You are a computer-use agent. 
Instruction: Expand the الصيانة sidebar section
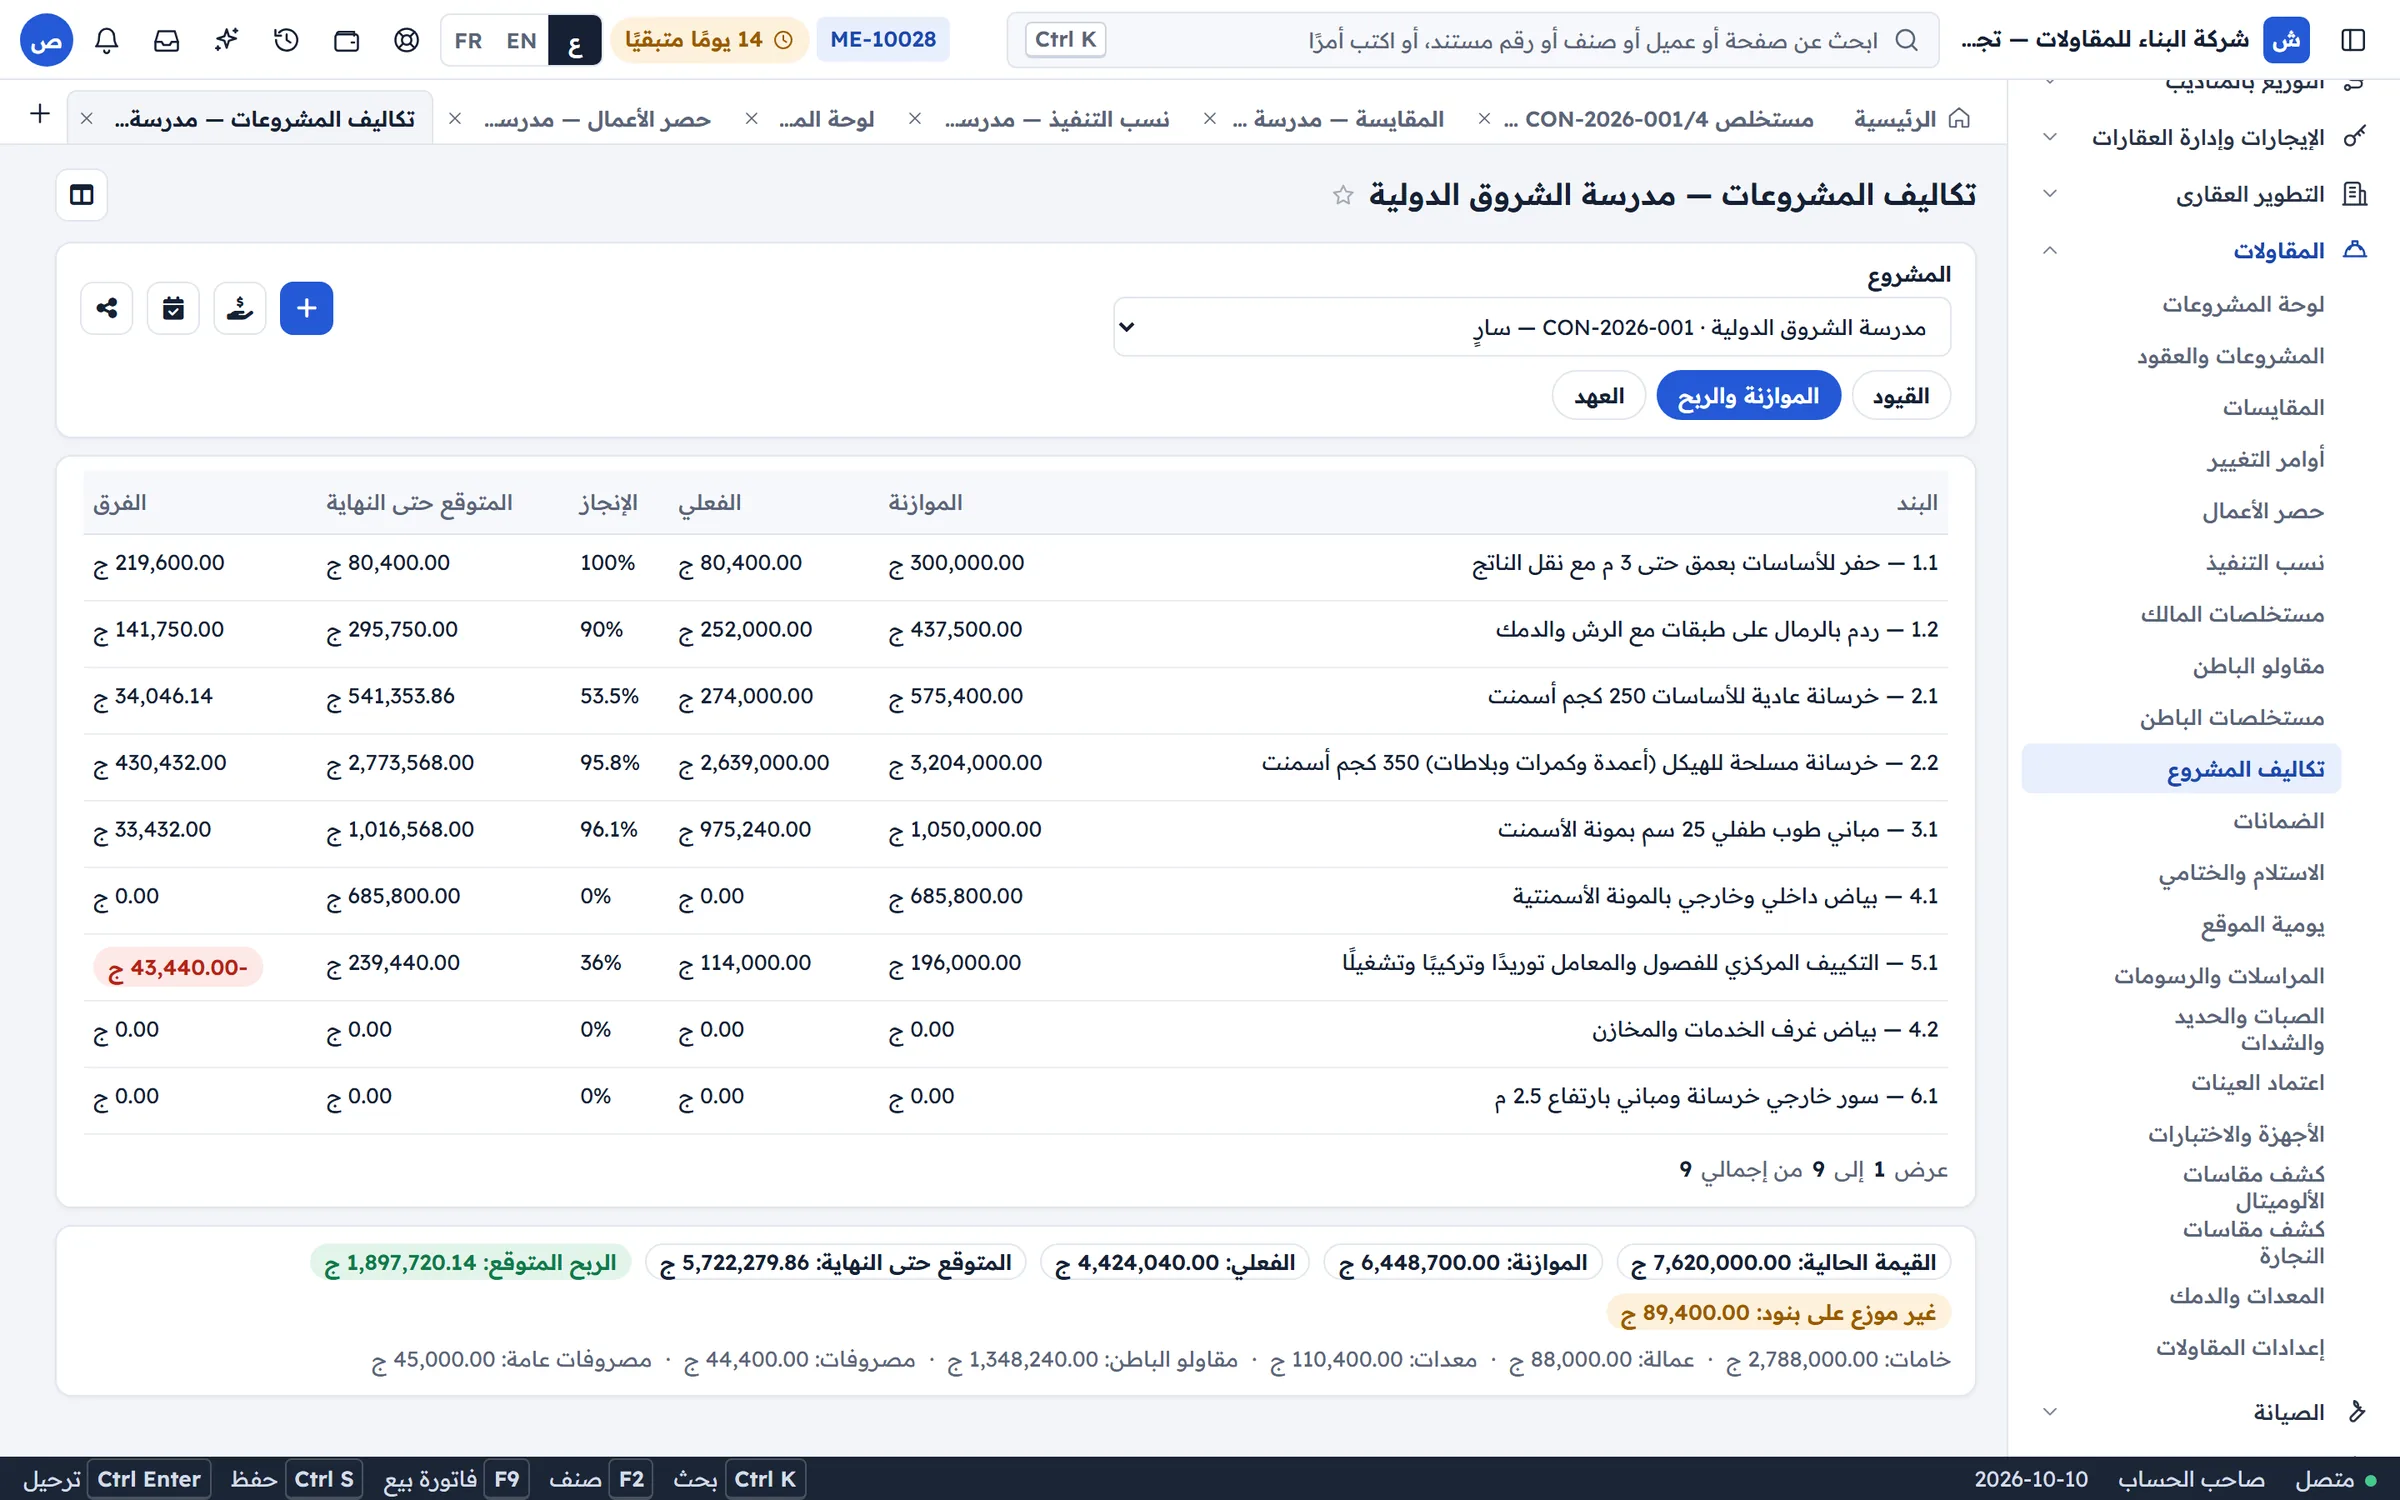[x=2202, y=1412]
